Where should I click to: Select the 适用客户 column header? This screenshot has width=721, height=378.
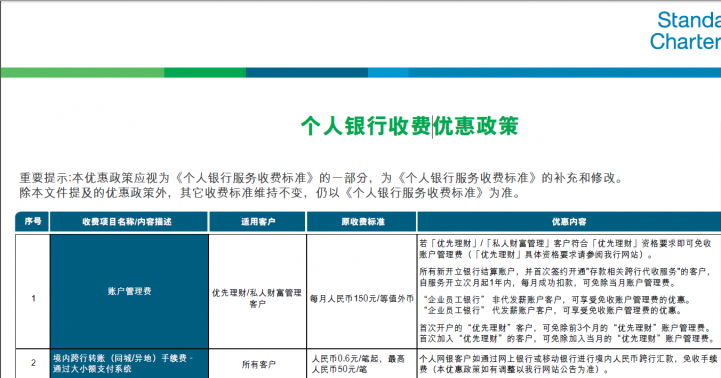(258, 222)
